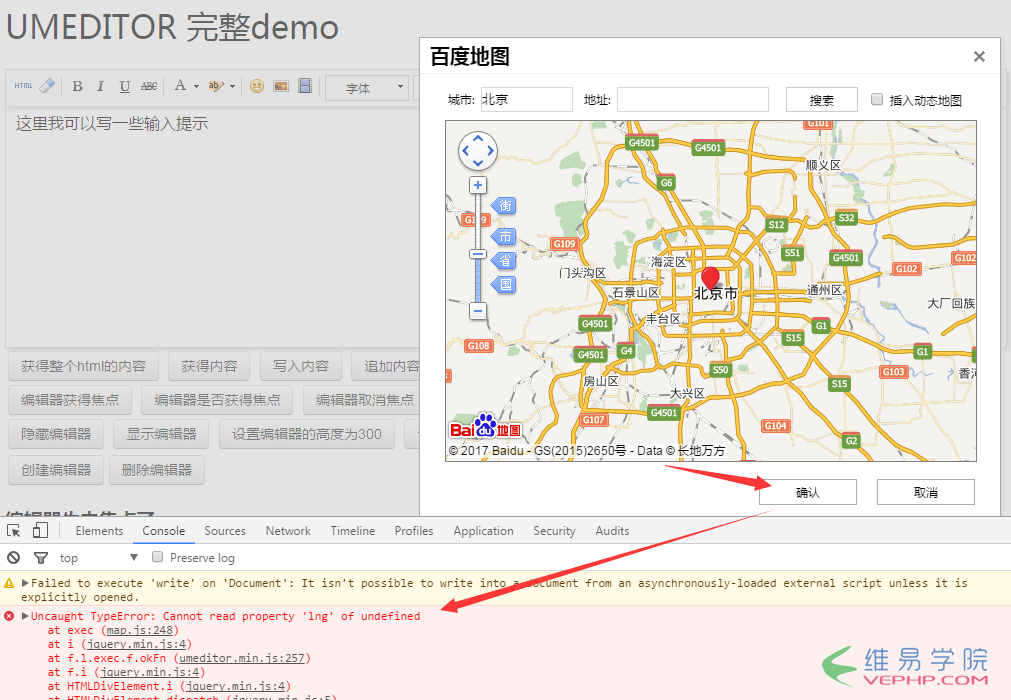The image size is (1011, 700).
Task: Select the 省 province zoom level
Action: 504,260
